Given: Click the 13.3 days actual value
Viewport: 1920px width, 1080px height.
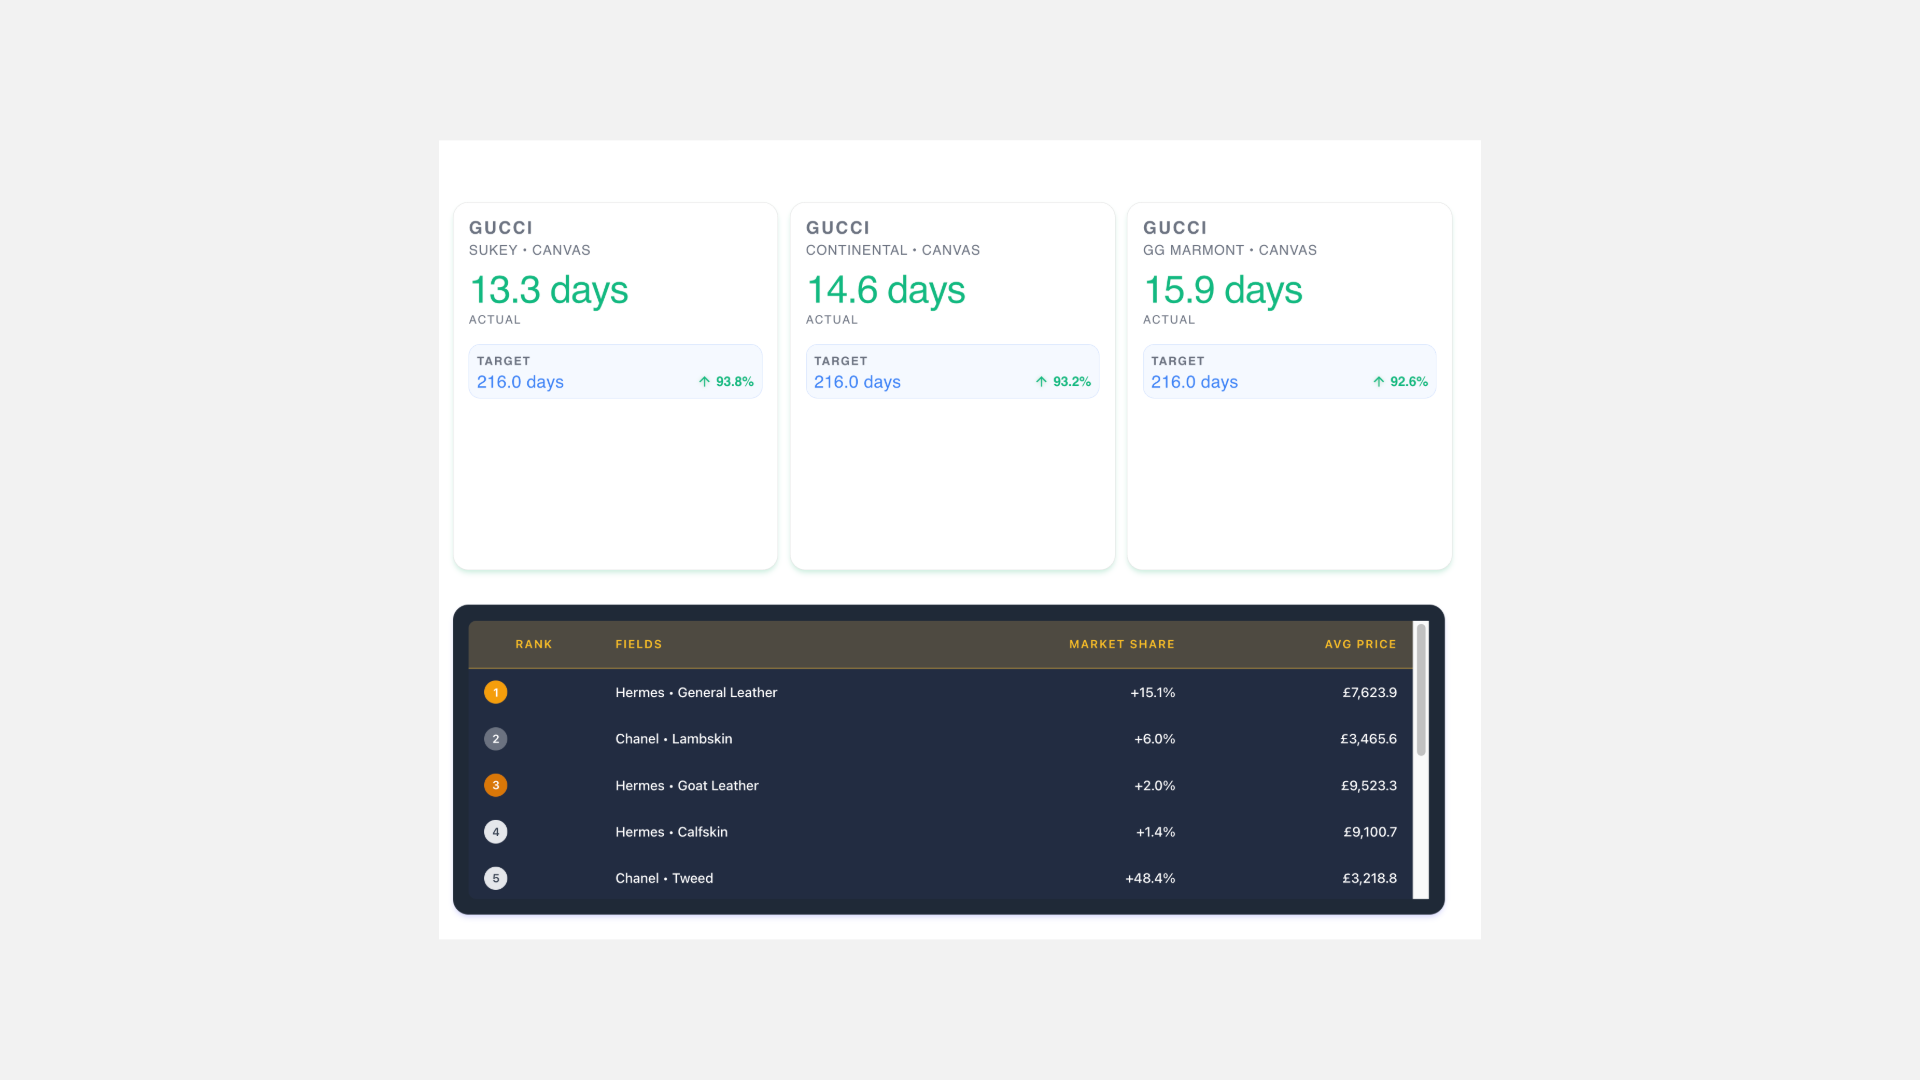Looking at the screenshot, I should tap(548, 290).
